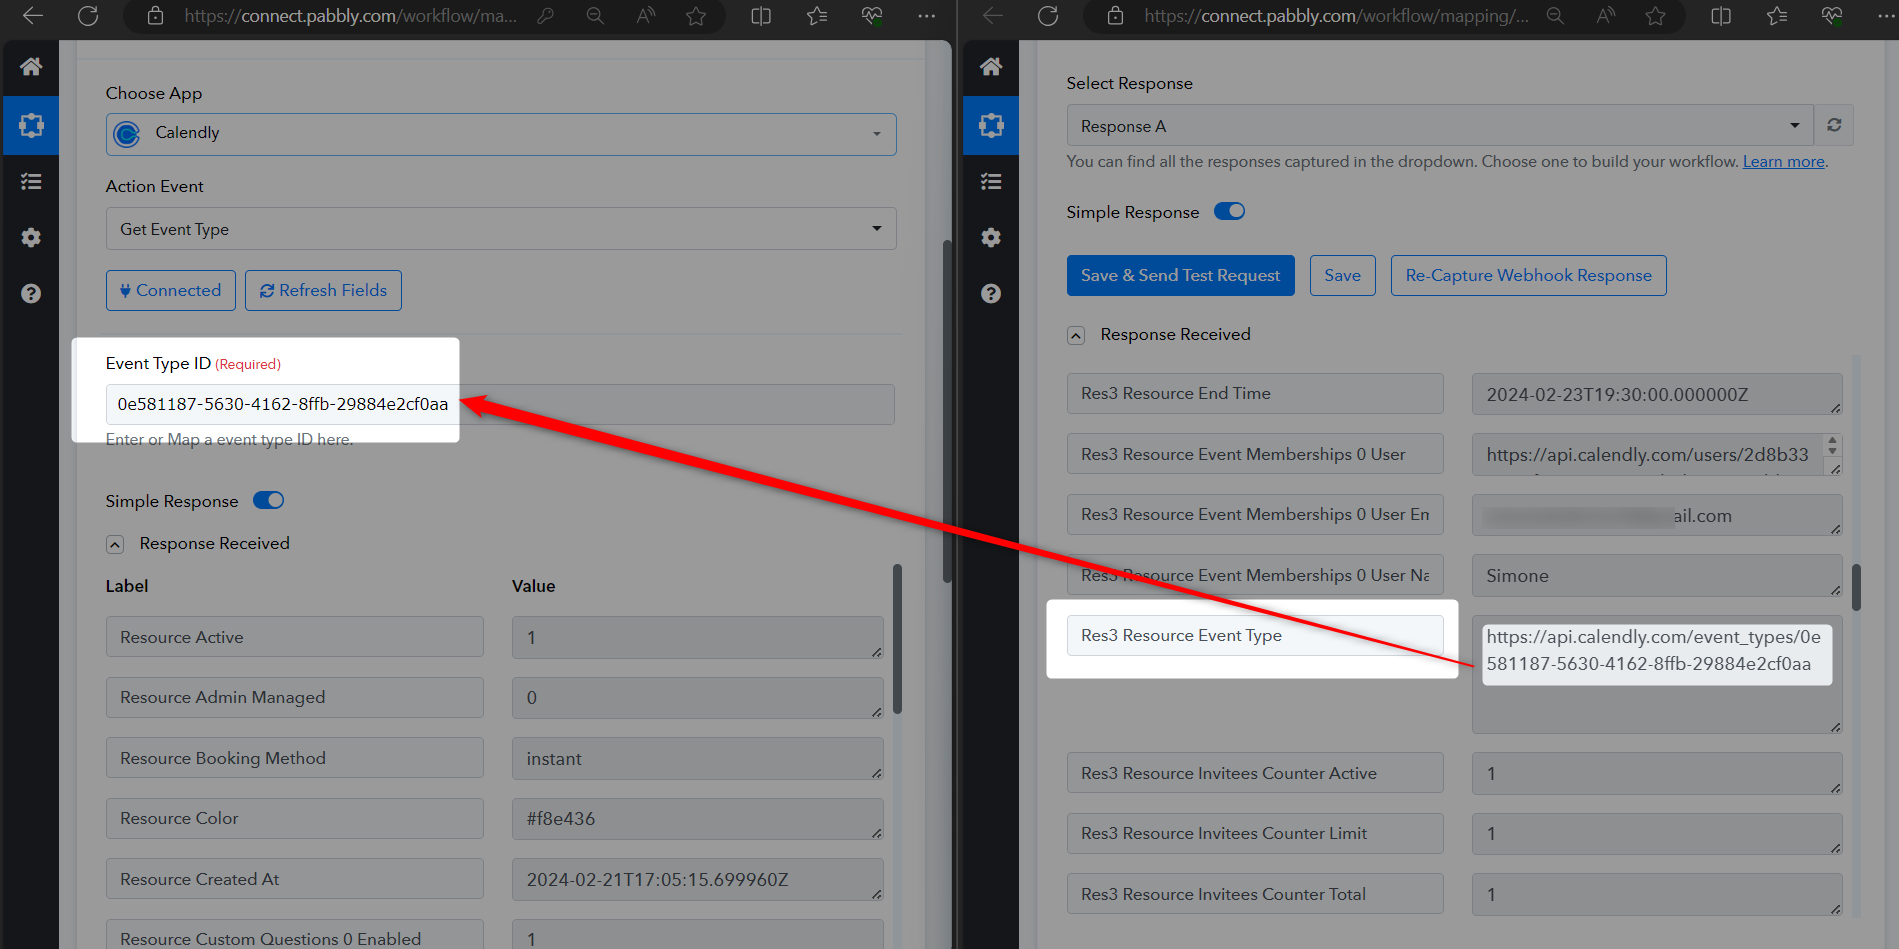This screenshot has width=1899, height=949.
Task: Open settings gear in right window sidebar
Action: pos(991,237)
